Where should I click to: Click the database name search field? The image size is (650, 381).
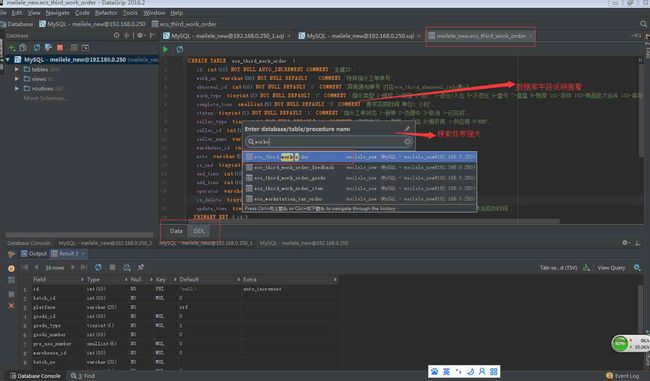(329, 142)
